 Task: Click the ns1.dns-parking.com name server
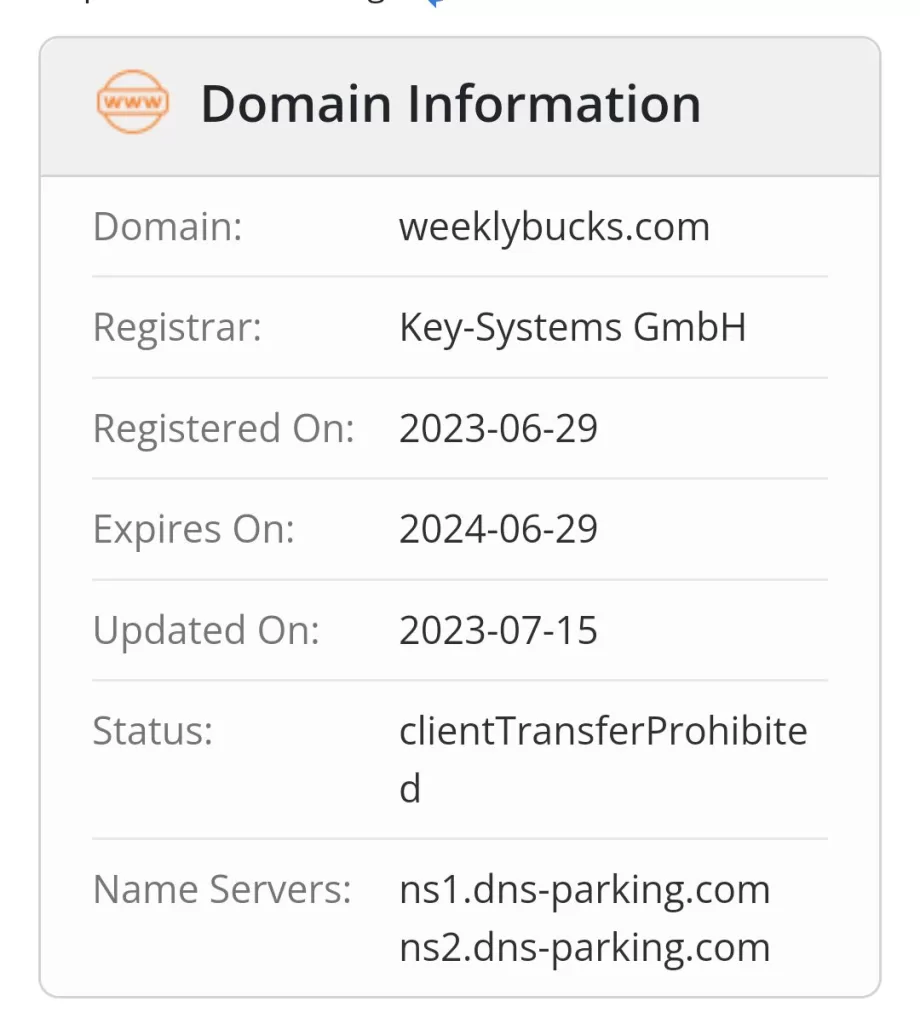click(x=584, y=889)
